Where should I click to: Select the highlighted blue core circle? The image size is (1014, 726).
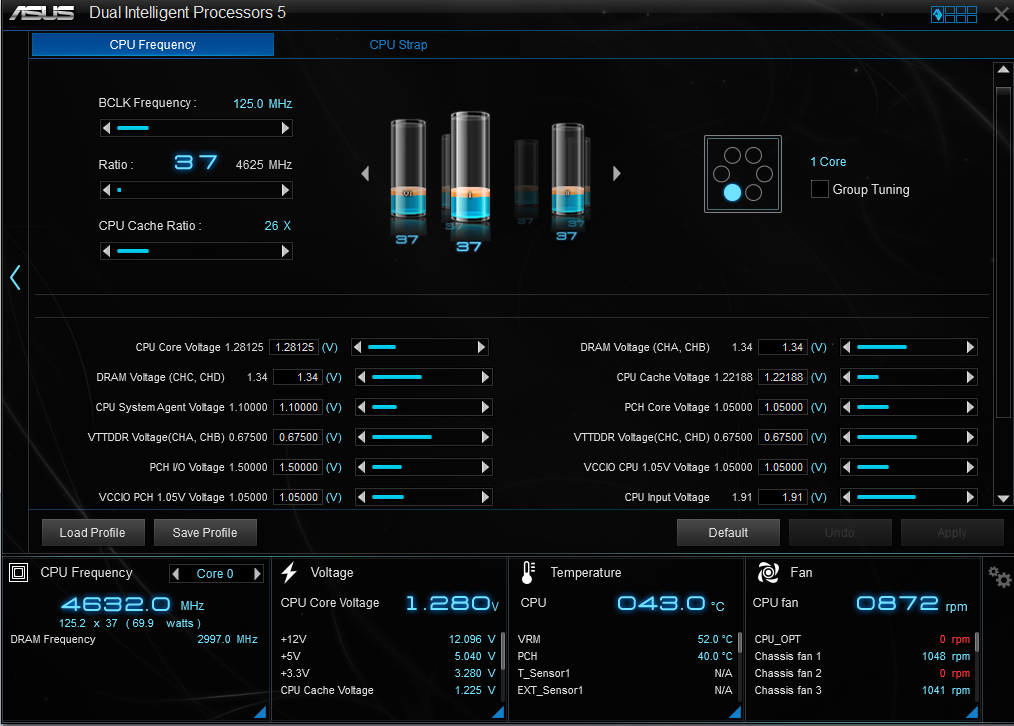(x=732, y=193)
